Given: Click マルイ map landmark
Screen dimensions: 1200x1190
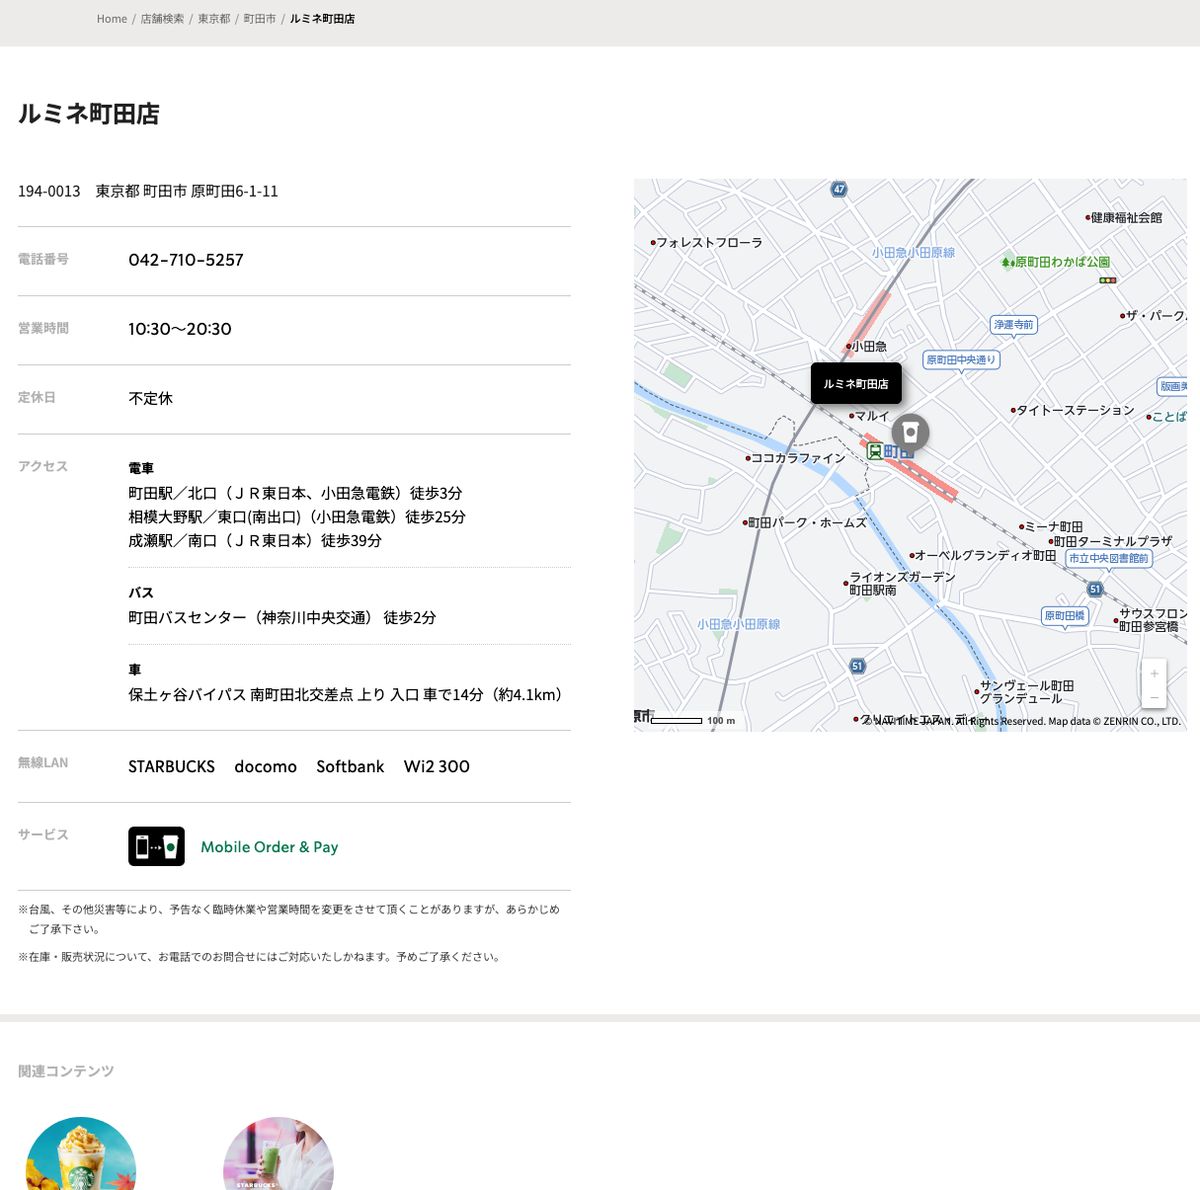Looking at the screenshot, I should click(x=869, y=416).
